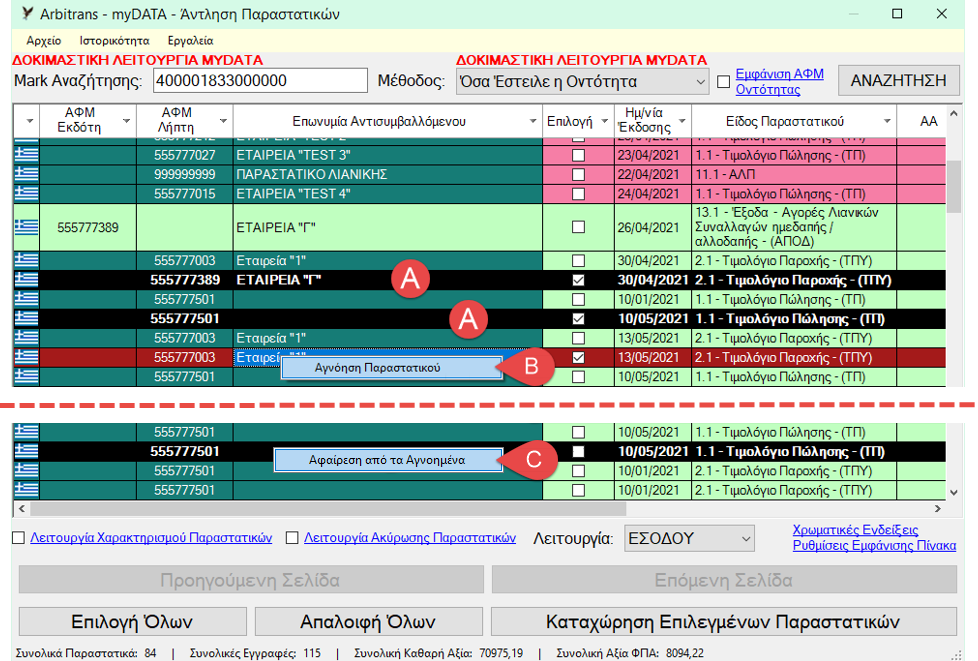This screenshot has width=978, height=661.
Task: Tick the checkbox in ΠΑΡΑΣΤΑΤΙΚΟ ΛΙΑΝΙΚΗΣ row
Action: click(578, 174)
